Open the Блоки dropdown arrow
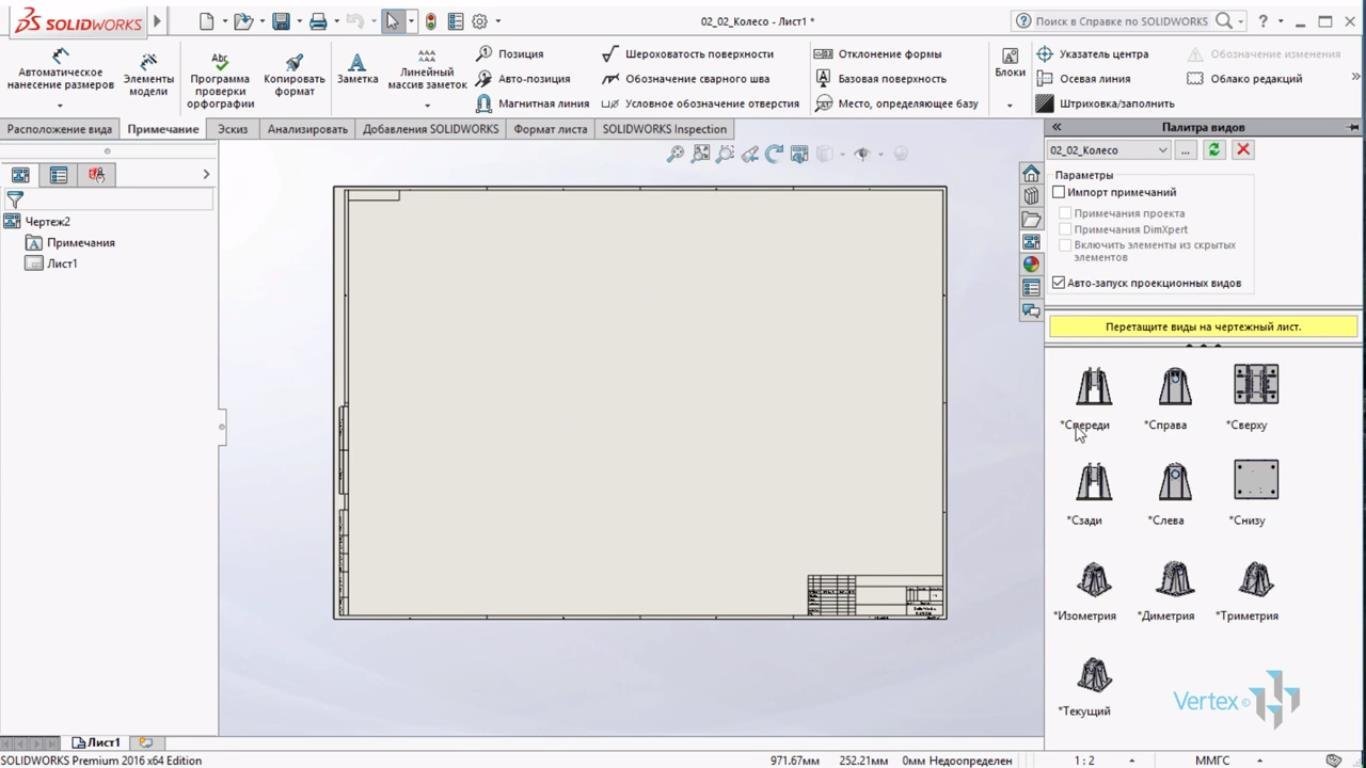 1009,105
